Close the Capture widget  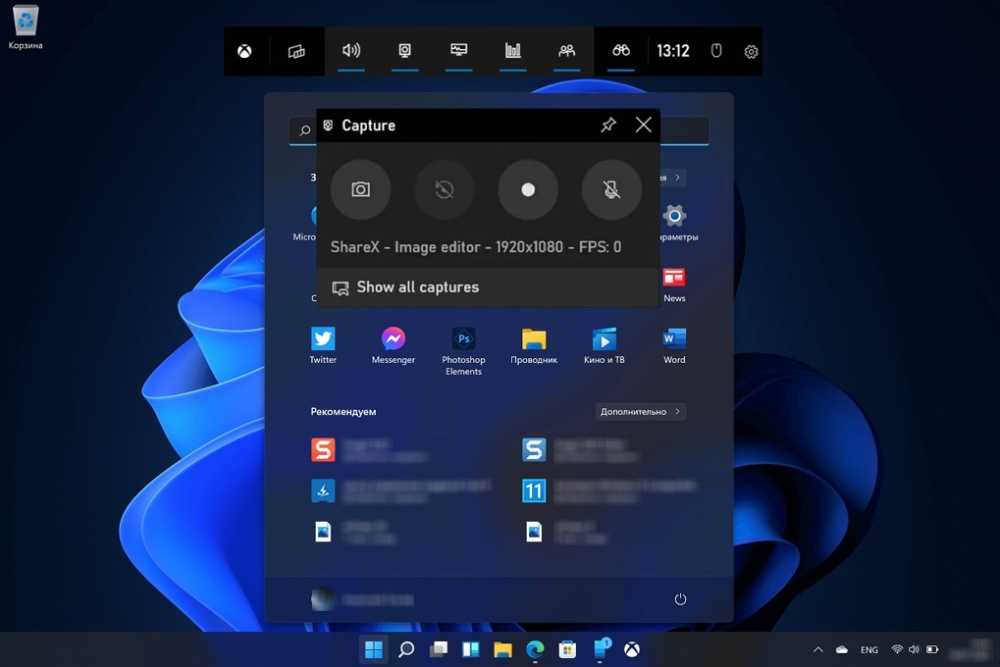[x=643, y=125]
